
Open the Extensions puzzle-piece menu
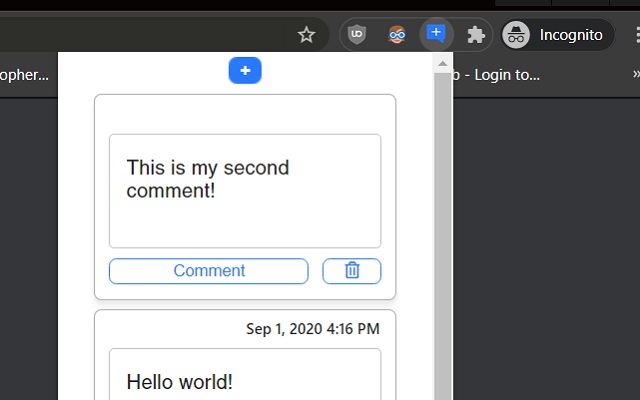[476, 35]
